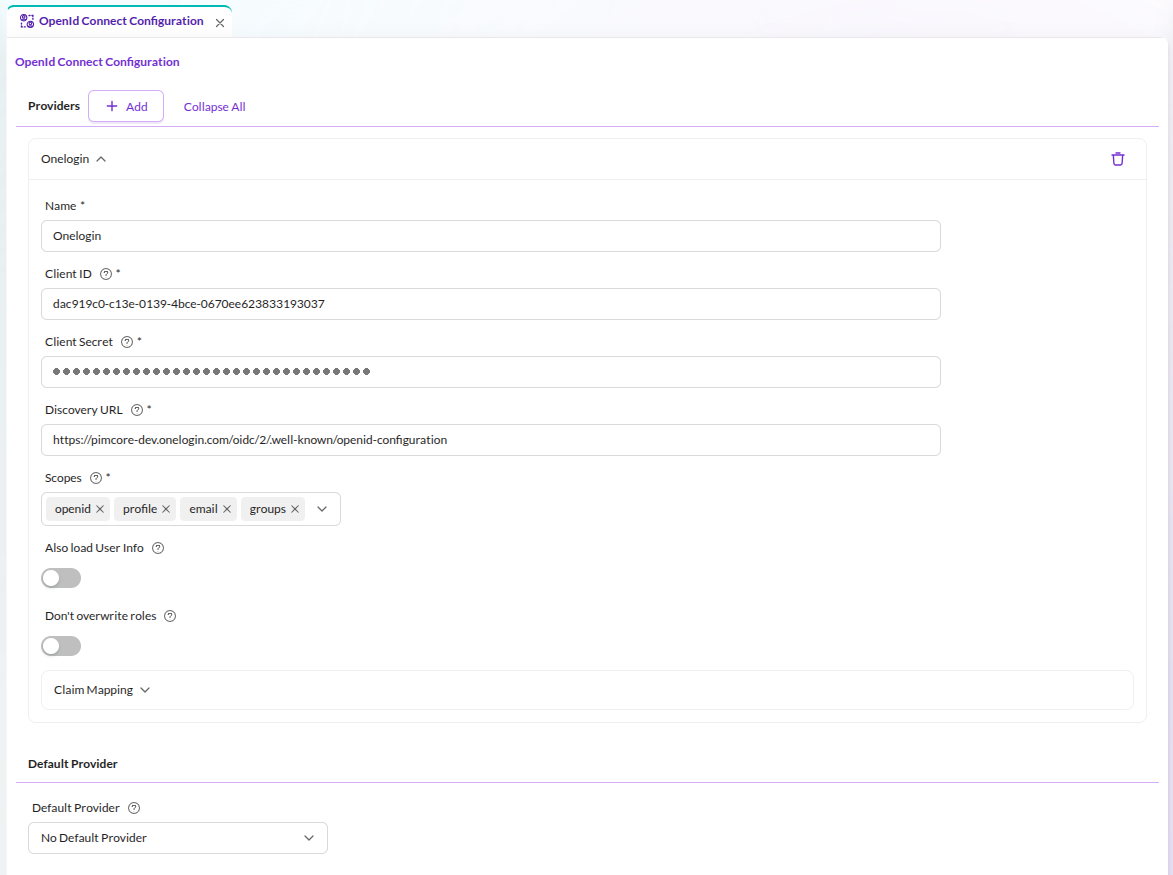
Task: Enable Also load User Info switch
Action: click(x=61, y=578)
